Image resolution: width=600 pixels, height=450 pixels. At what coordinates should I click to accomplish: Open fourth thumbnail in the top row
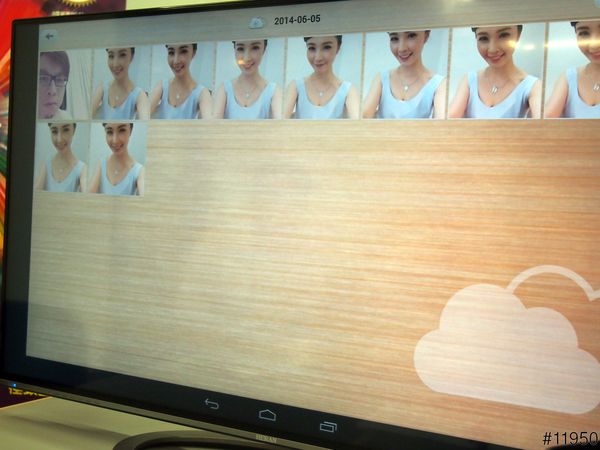click(x=249, y=78)
